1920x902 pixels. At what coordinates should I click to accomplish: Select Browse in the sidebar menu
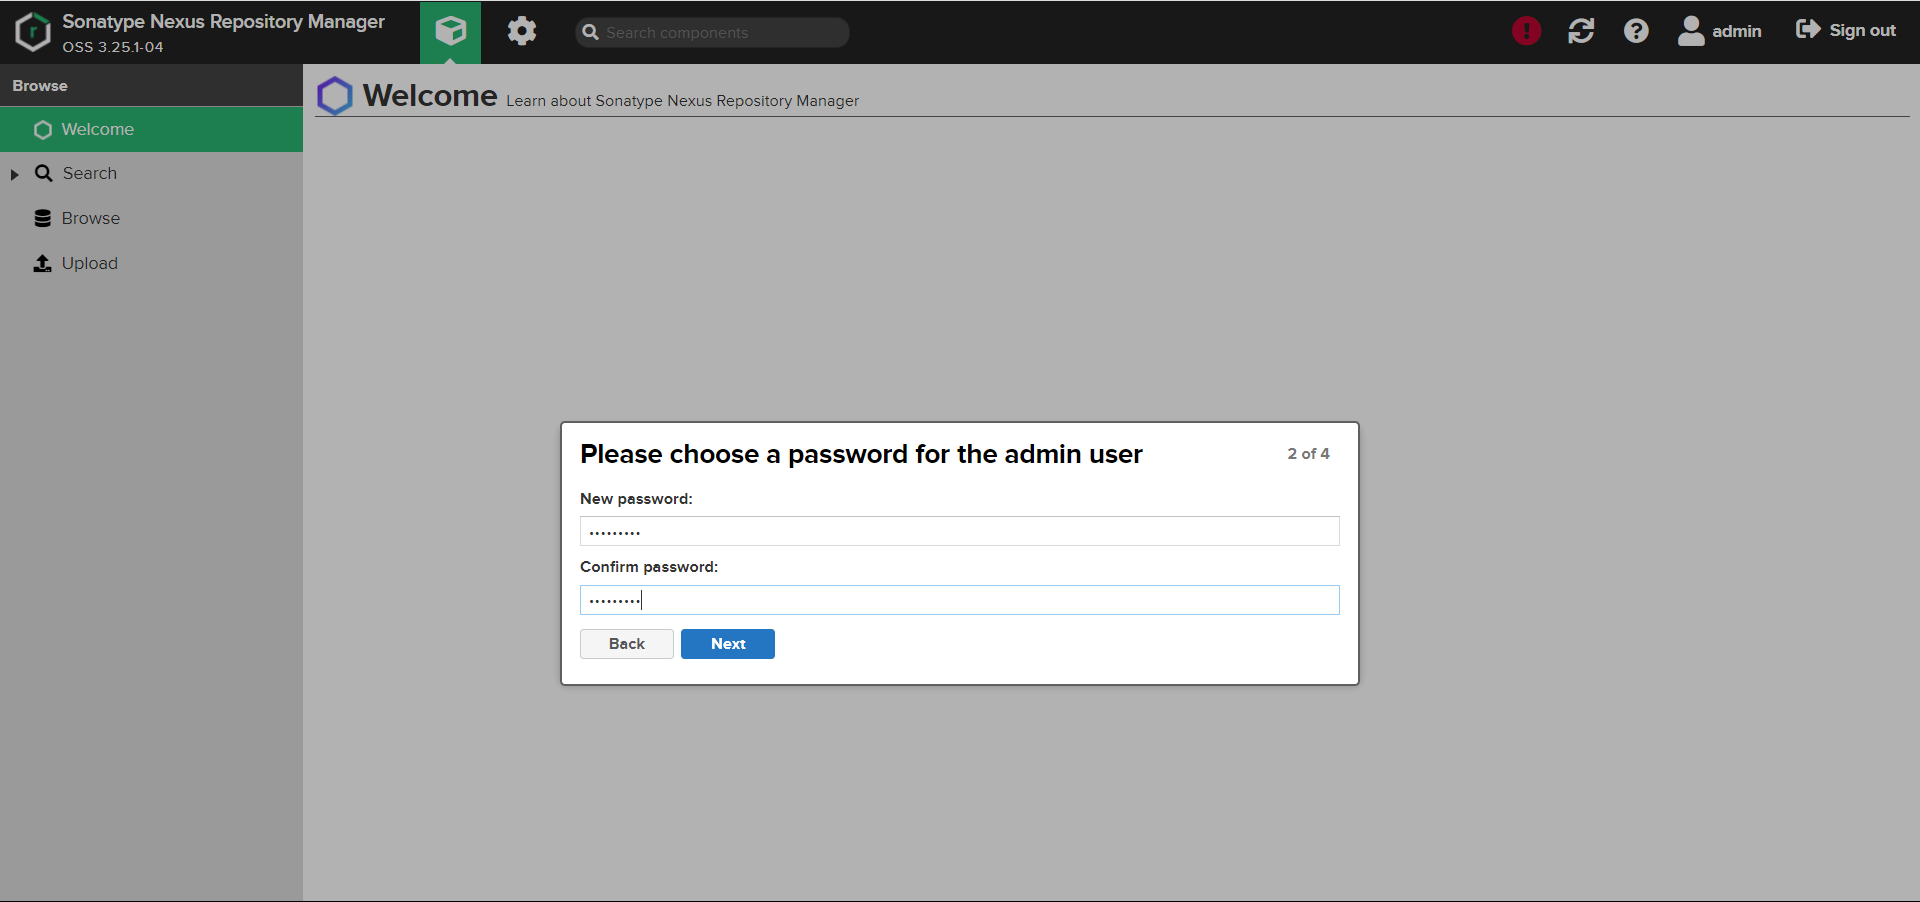[x=91, y=218]
